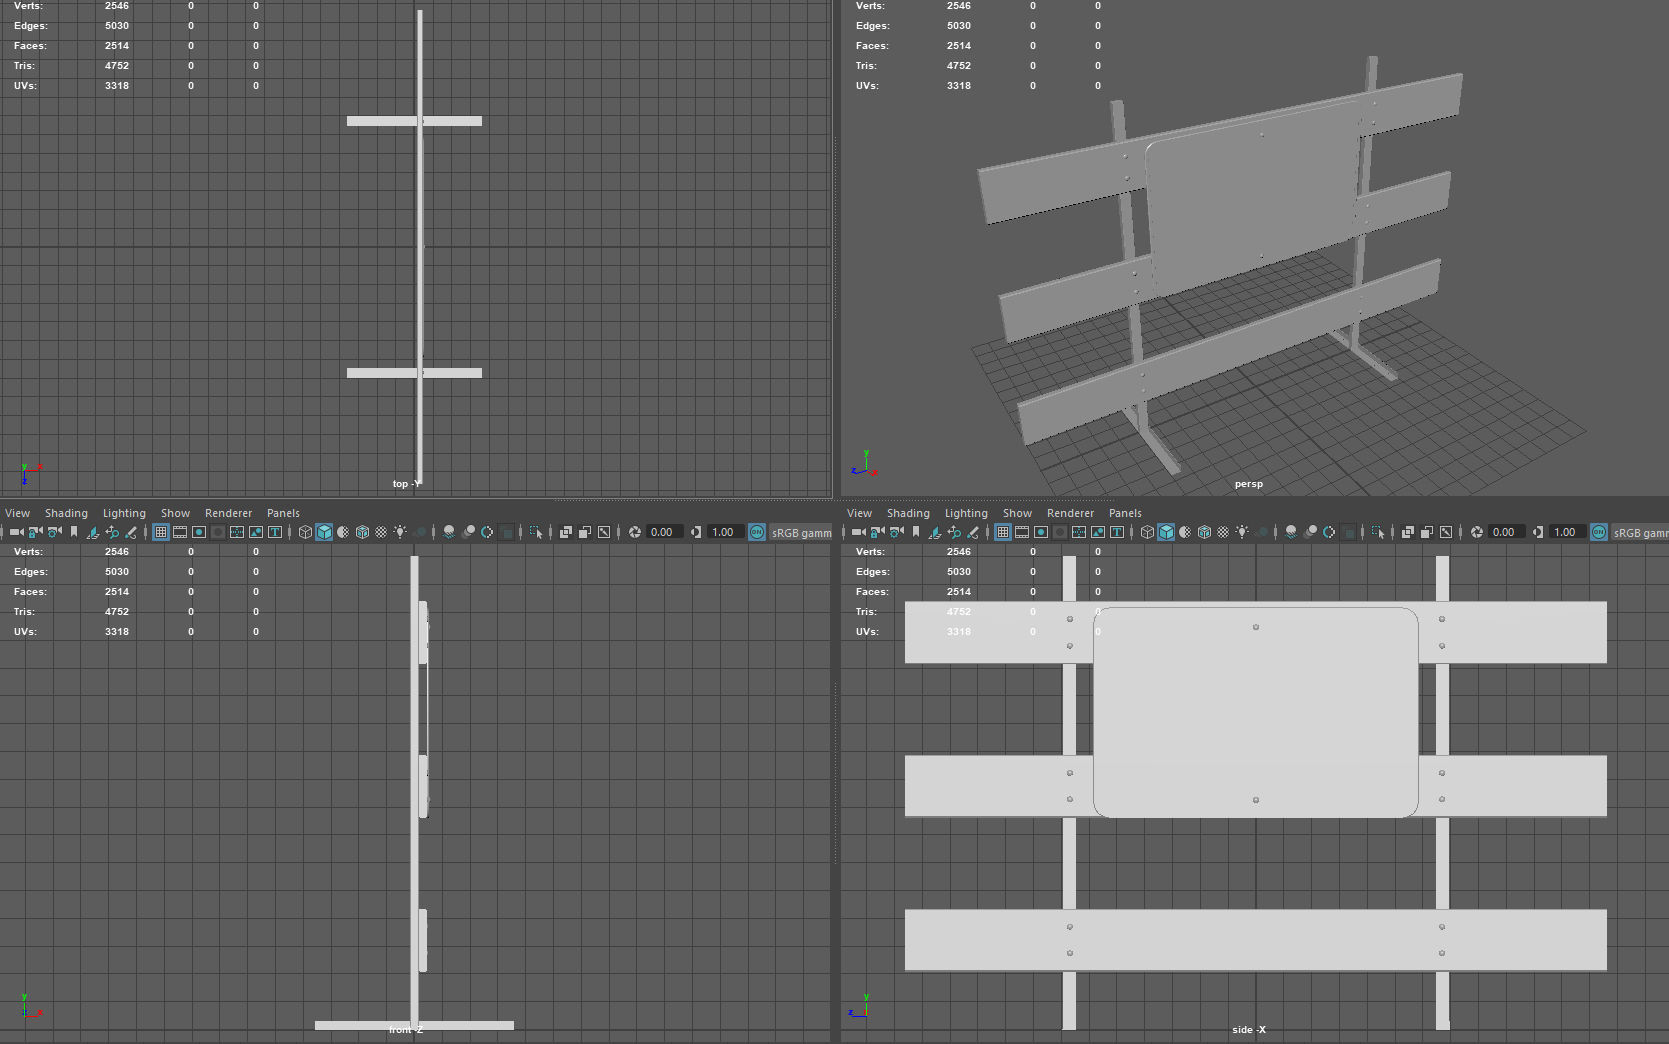This screenshot has width=1669, height=1044.
Task: Enable Smooth Shade All in front panel
Action: [324, 532]
